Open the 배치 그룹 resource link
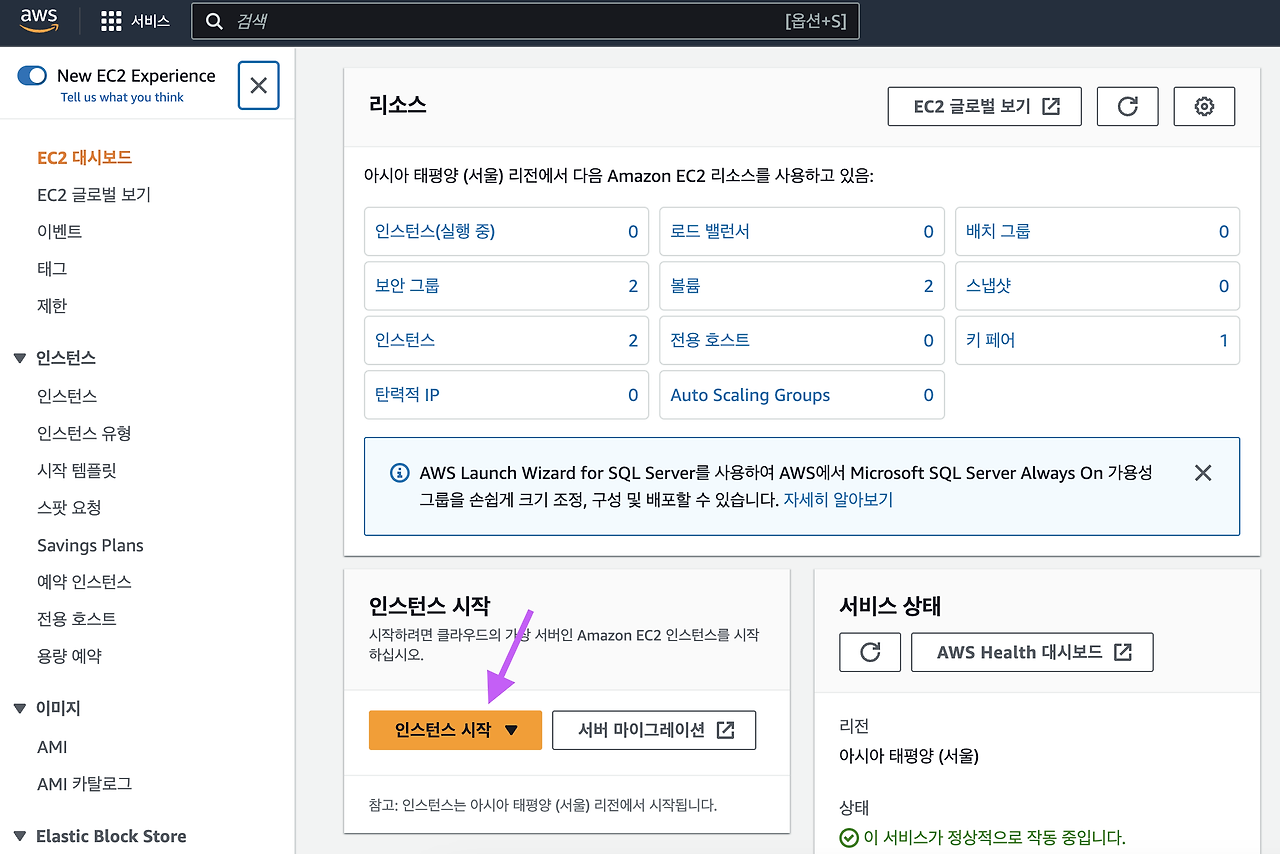Image resolution: width=1280 pixels, height=854 pixels. [998, 231]
